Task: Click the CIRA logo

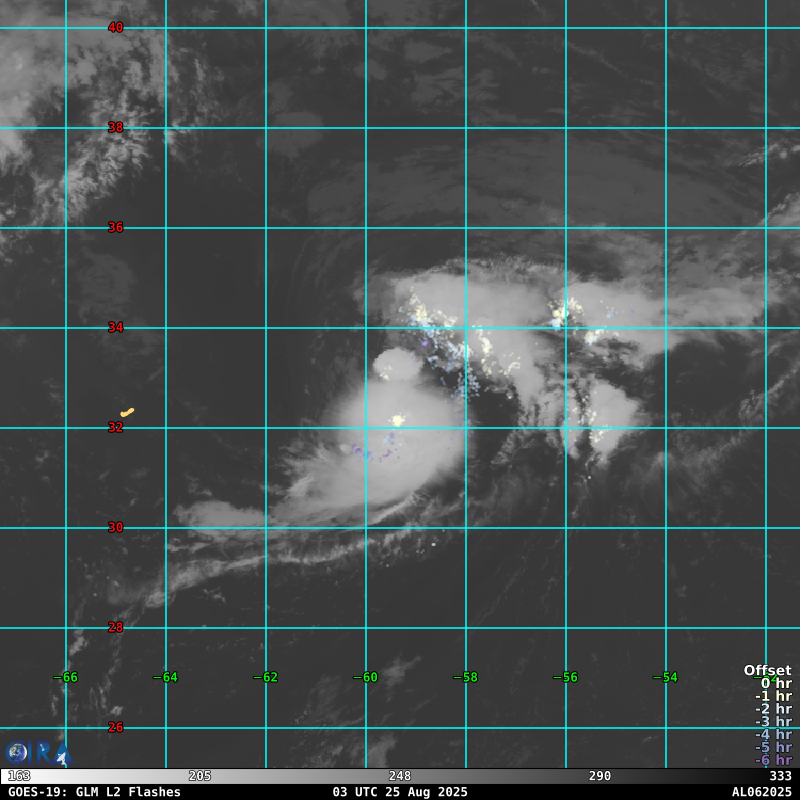Action: click(39, 753)
